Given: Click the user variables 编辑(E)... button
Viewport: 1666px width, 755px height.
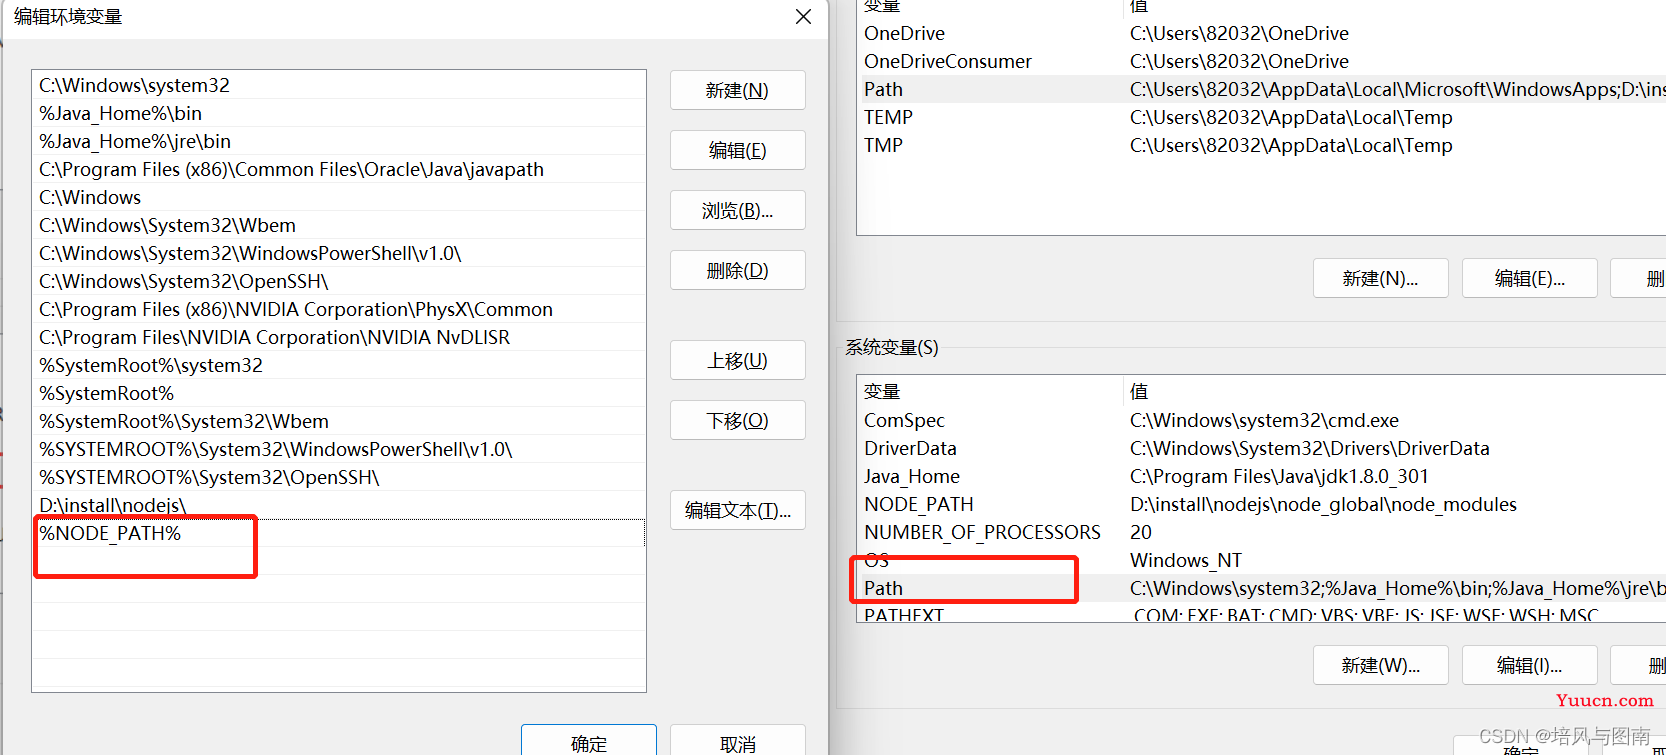Looking at the screenshot, I should click(1529, 278).
